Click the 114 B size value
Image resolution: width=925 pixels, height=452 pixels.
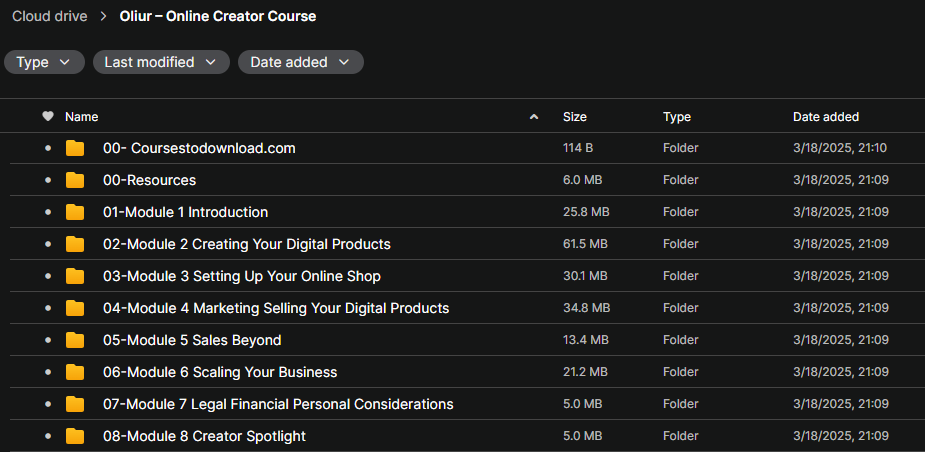[x=578, y=148]
